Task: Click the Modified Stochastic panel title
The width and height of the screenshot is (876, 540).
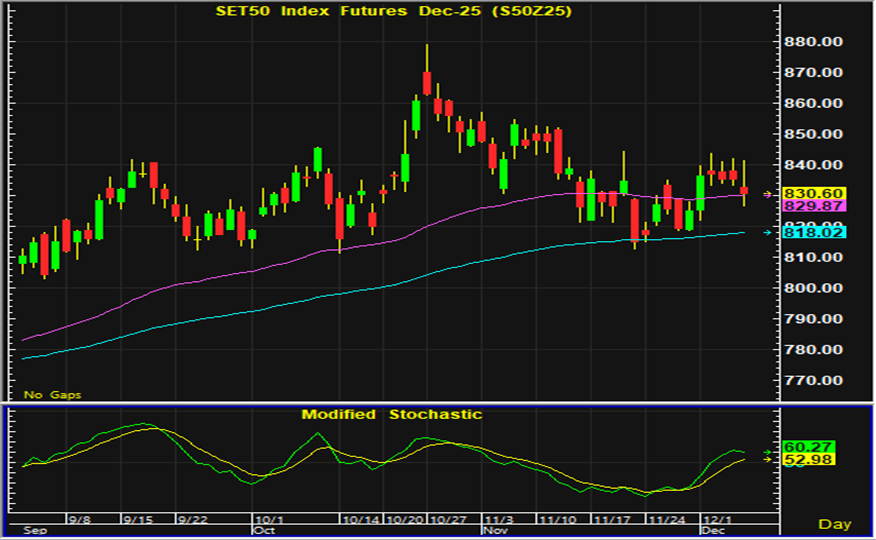Action: coord(392,414)
